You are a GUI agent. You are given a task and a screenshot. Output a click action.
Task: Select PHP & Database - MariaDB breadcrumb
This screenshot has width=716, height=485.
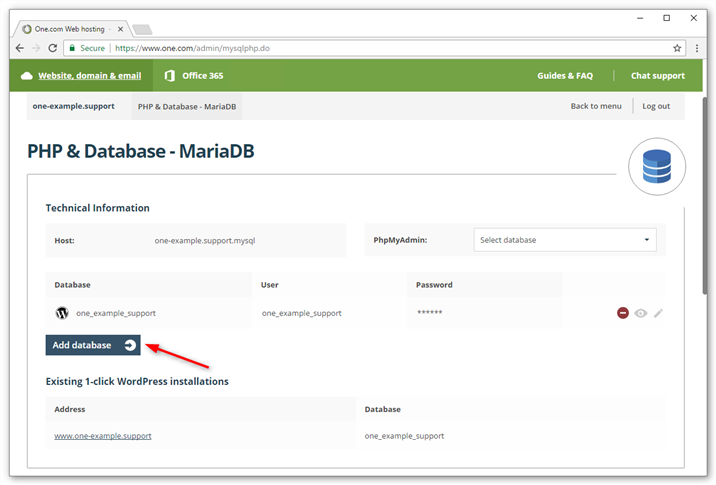(187, 106)
